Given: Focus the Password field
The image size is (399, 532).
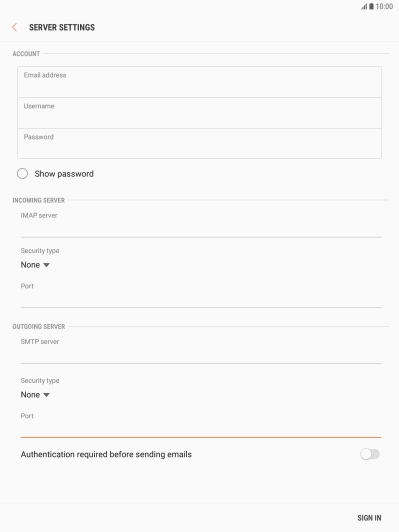Looking at the screenshot, I should 200,144.
